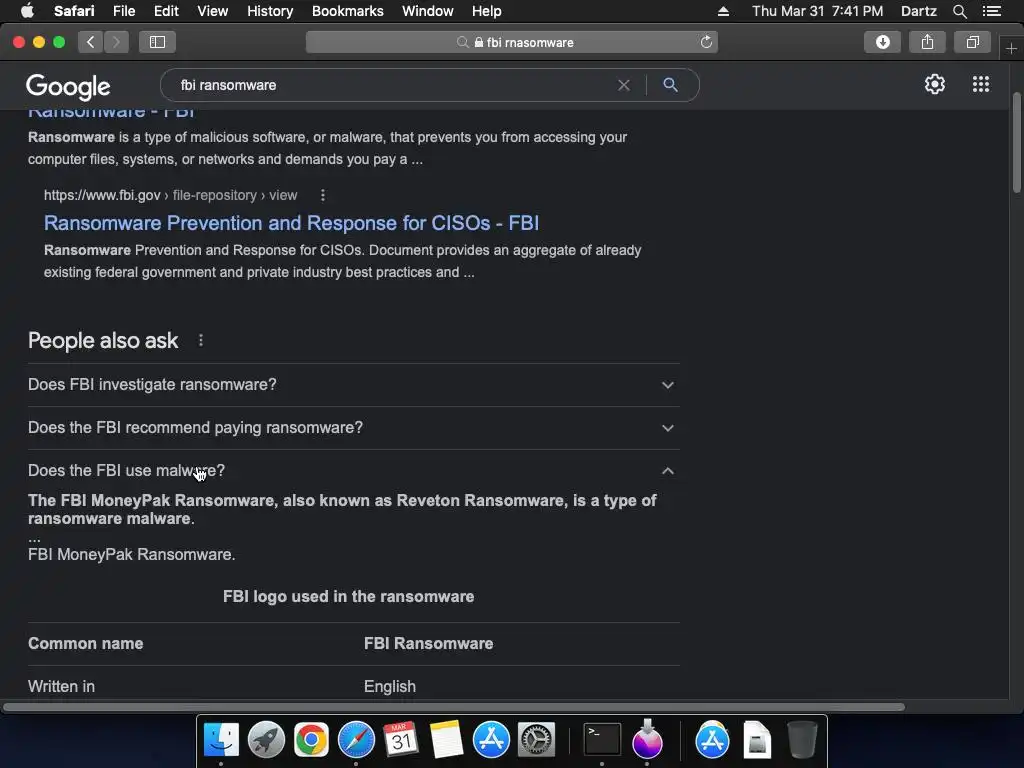Open the File menu
The width and height of the screenshot is (1024, 768).
[123, 11]
